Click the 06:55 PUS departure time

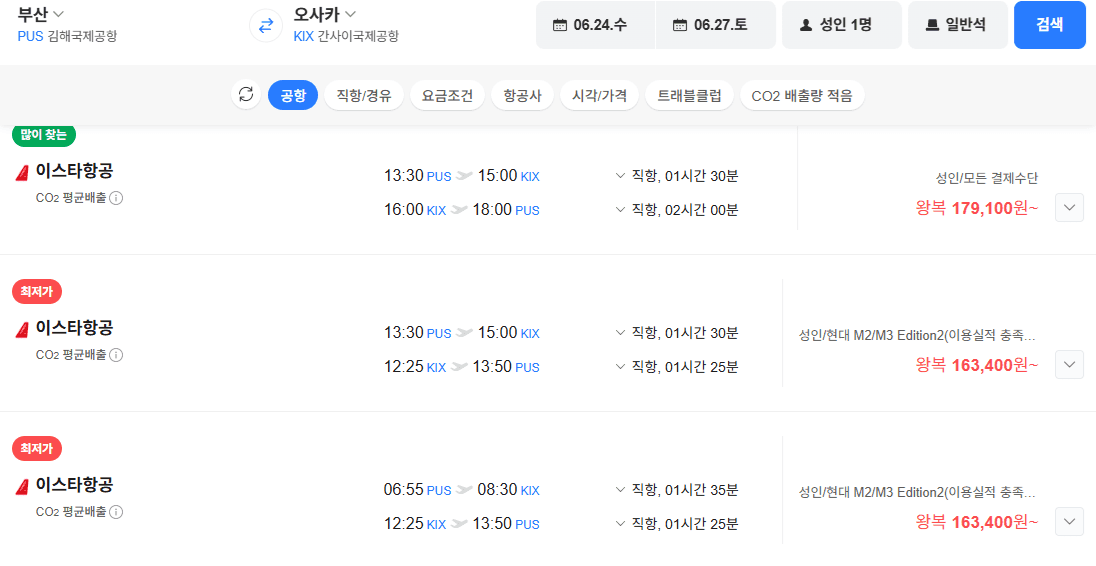coord(417,490)
